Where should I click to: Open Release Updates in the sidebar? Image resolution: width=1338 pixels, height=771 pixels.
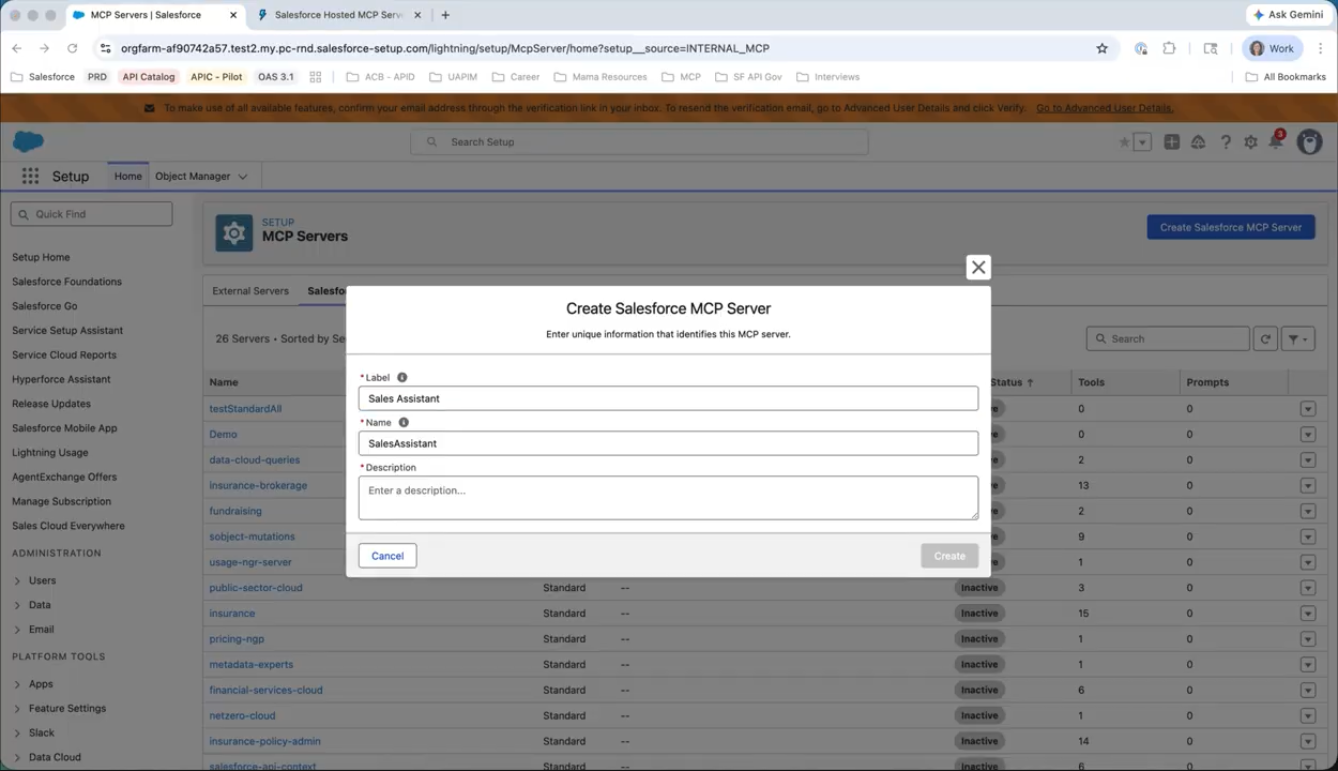click(x=51, y=404)
